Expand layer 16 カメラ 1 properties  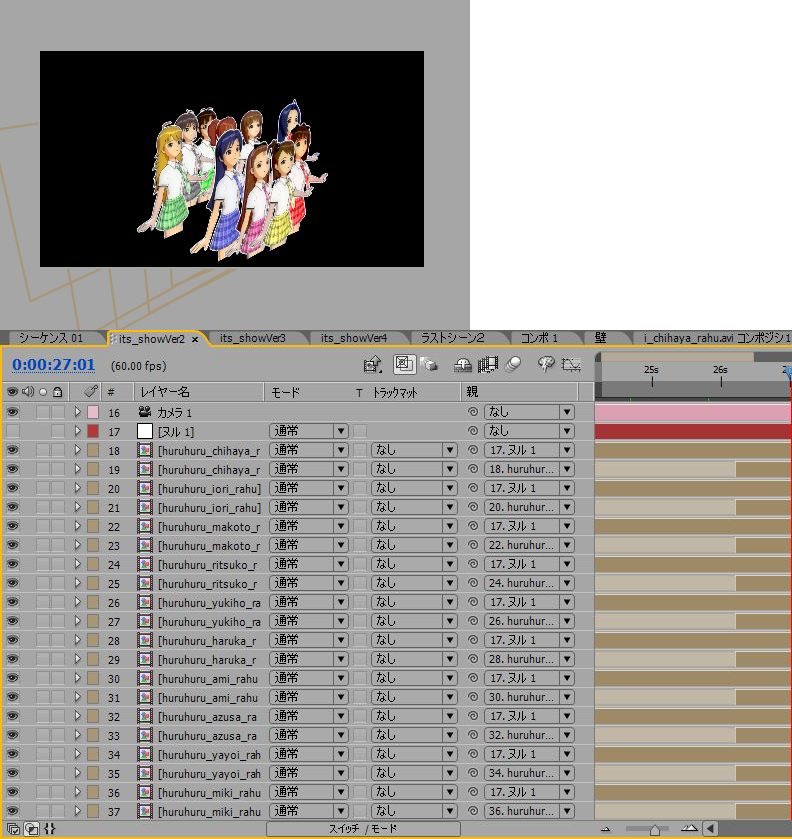[78, 412]
